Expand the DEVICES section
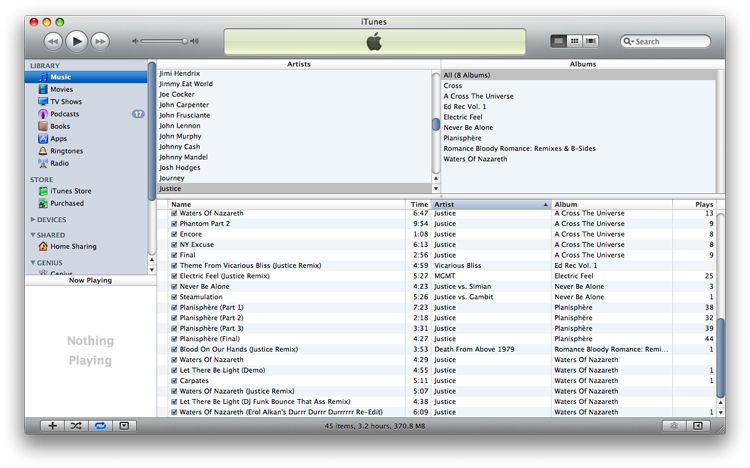Viewport: 750px width, 468px height. click(x=33, y=220)
